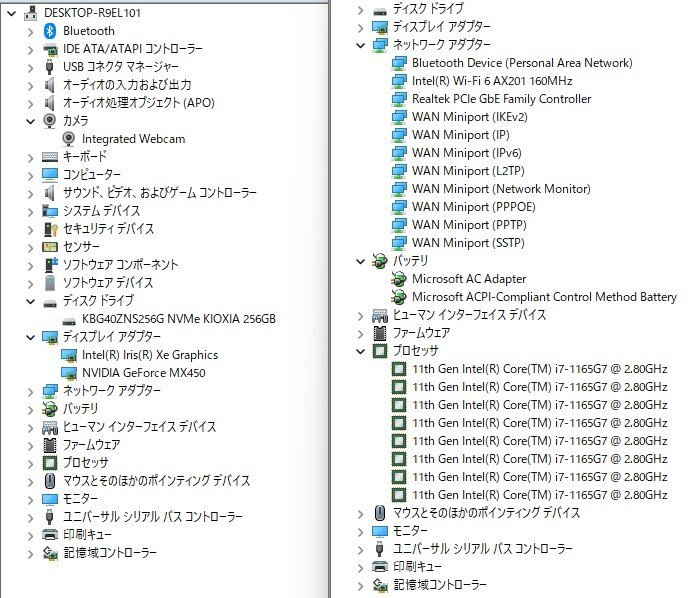Expand the Bluetooth node
This screenshot has width=689, height=598.
pos(30,32)
